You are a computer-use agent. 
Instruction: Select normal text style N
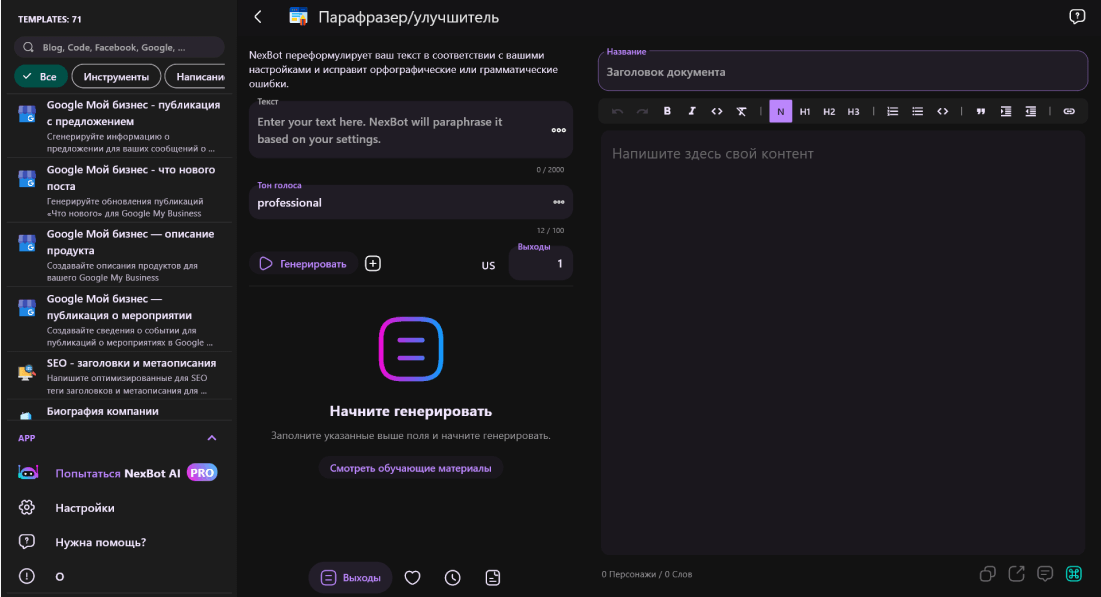[780, 111]
